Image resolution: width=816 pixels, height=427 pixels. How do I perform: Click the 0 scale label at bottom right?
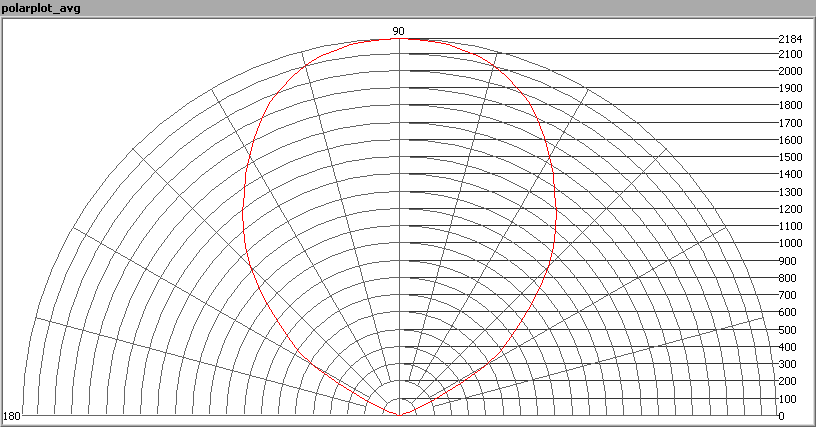(x=782, y=416)
